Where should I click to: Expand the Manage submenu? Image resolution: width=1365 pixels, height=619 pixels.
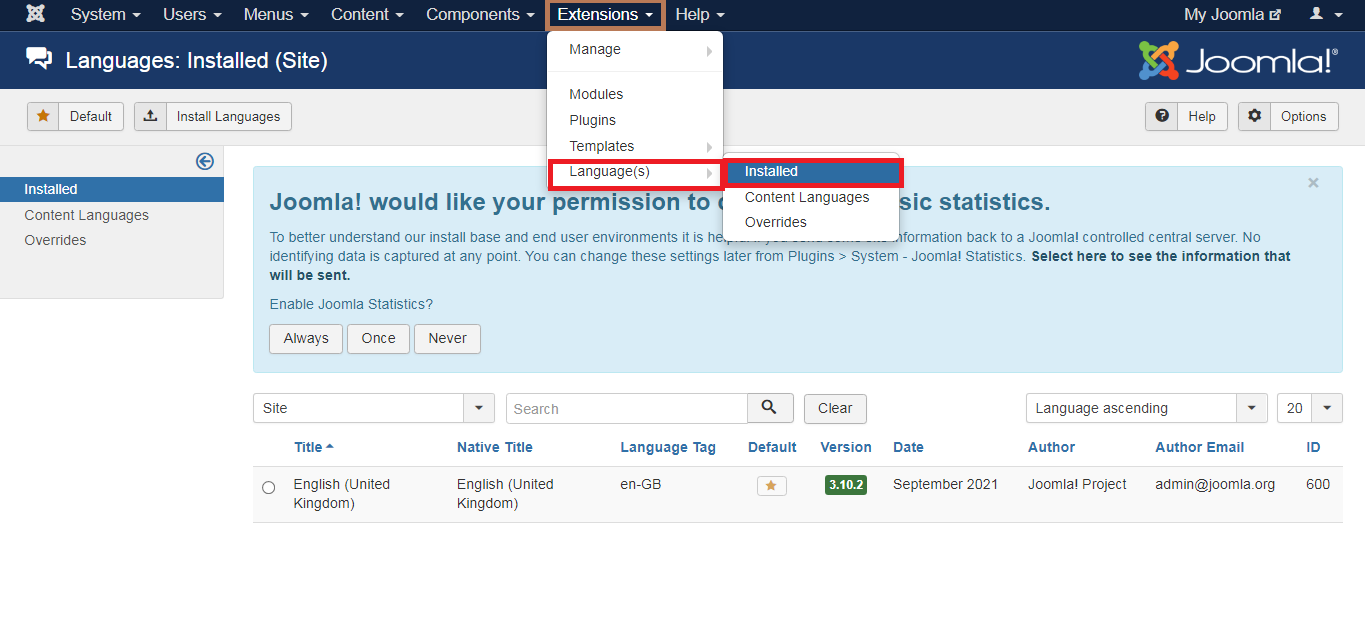pos(635,49)
